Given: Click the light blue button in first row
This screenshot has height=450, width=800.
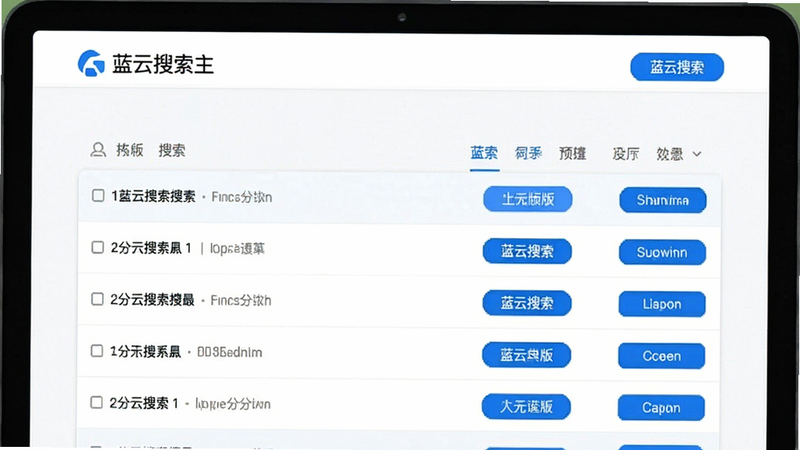Looking at the screenshot, I should click(x=528, y=199).
